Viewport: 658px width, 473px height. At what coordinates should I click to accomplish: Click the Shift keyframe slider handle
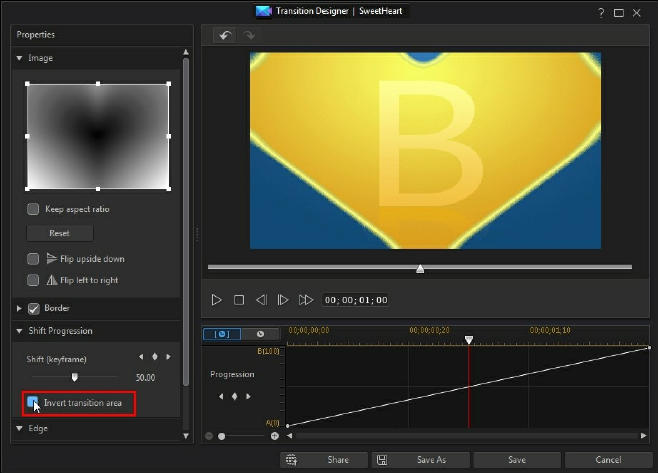point(74,377)
